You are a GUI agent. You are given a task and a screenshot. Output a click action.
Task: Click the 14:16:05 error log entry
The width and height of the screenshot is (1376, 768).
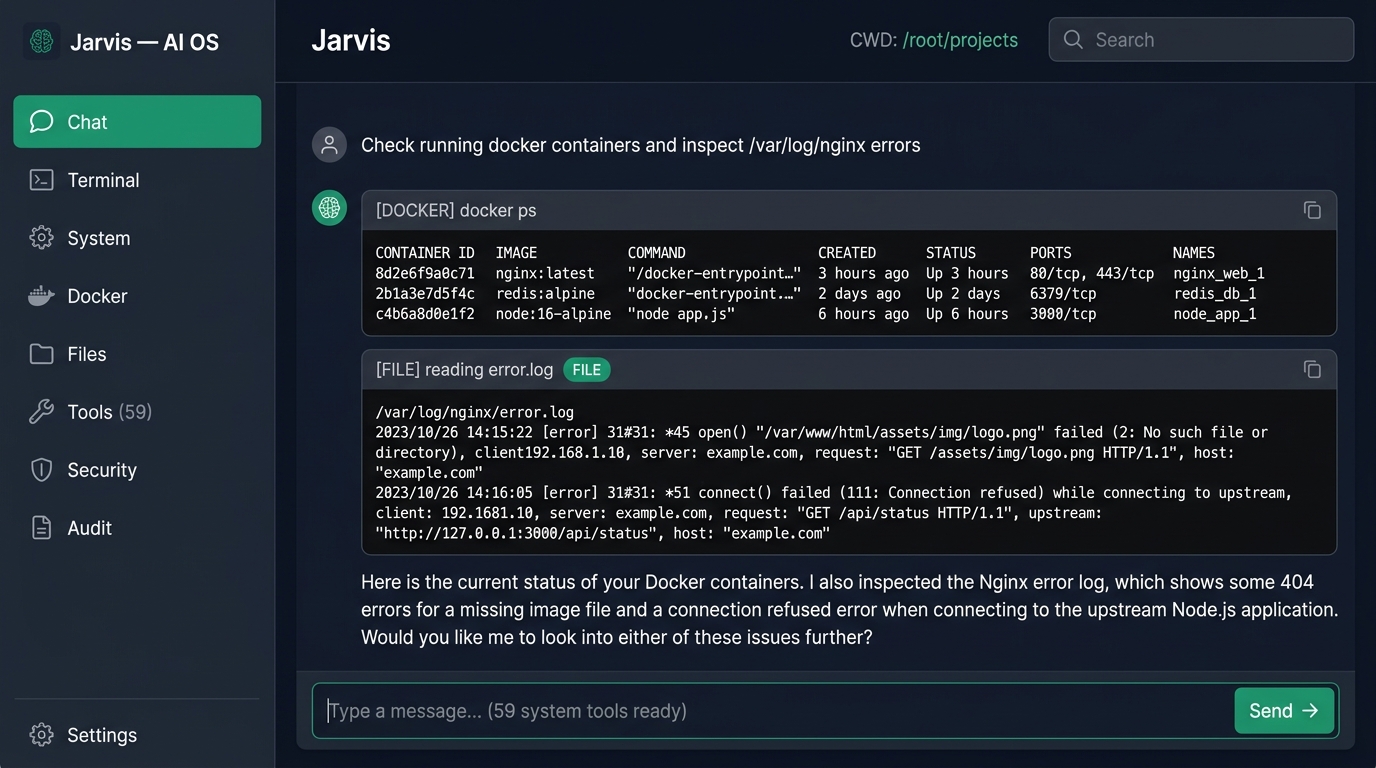pyautogui.click(x=834, y=513)
